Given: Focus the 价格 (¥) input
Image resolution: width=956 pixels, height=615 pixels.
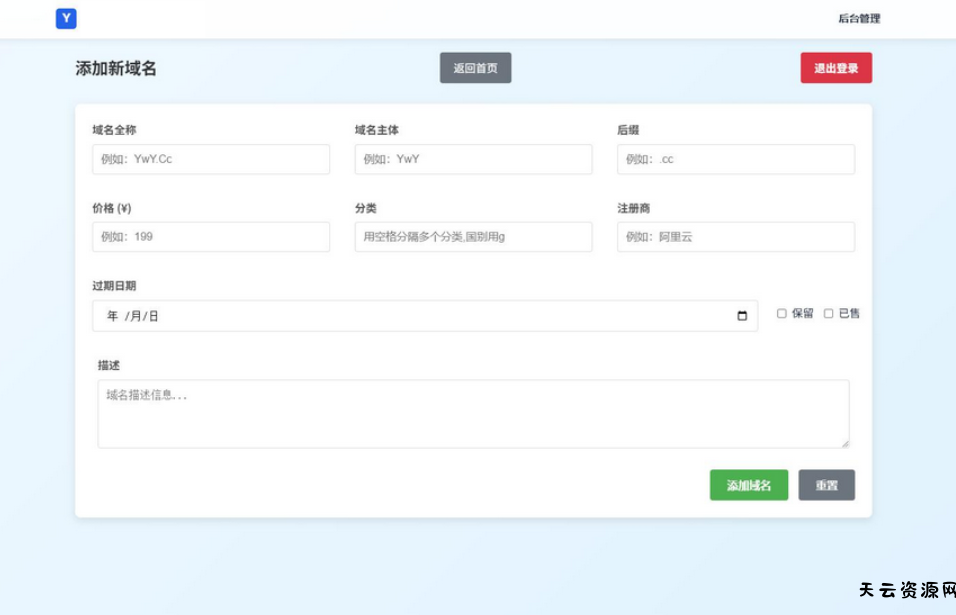Looking at the screenshot, I should (x=211, y=237).
